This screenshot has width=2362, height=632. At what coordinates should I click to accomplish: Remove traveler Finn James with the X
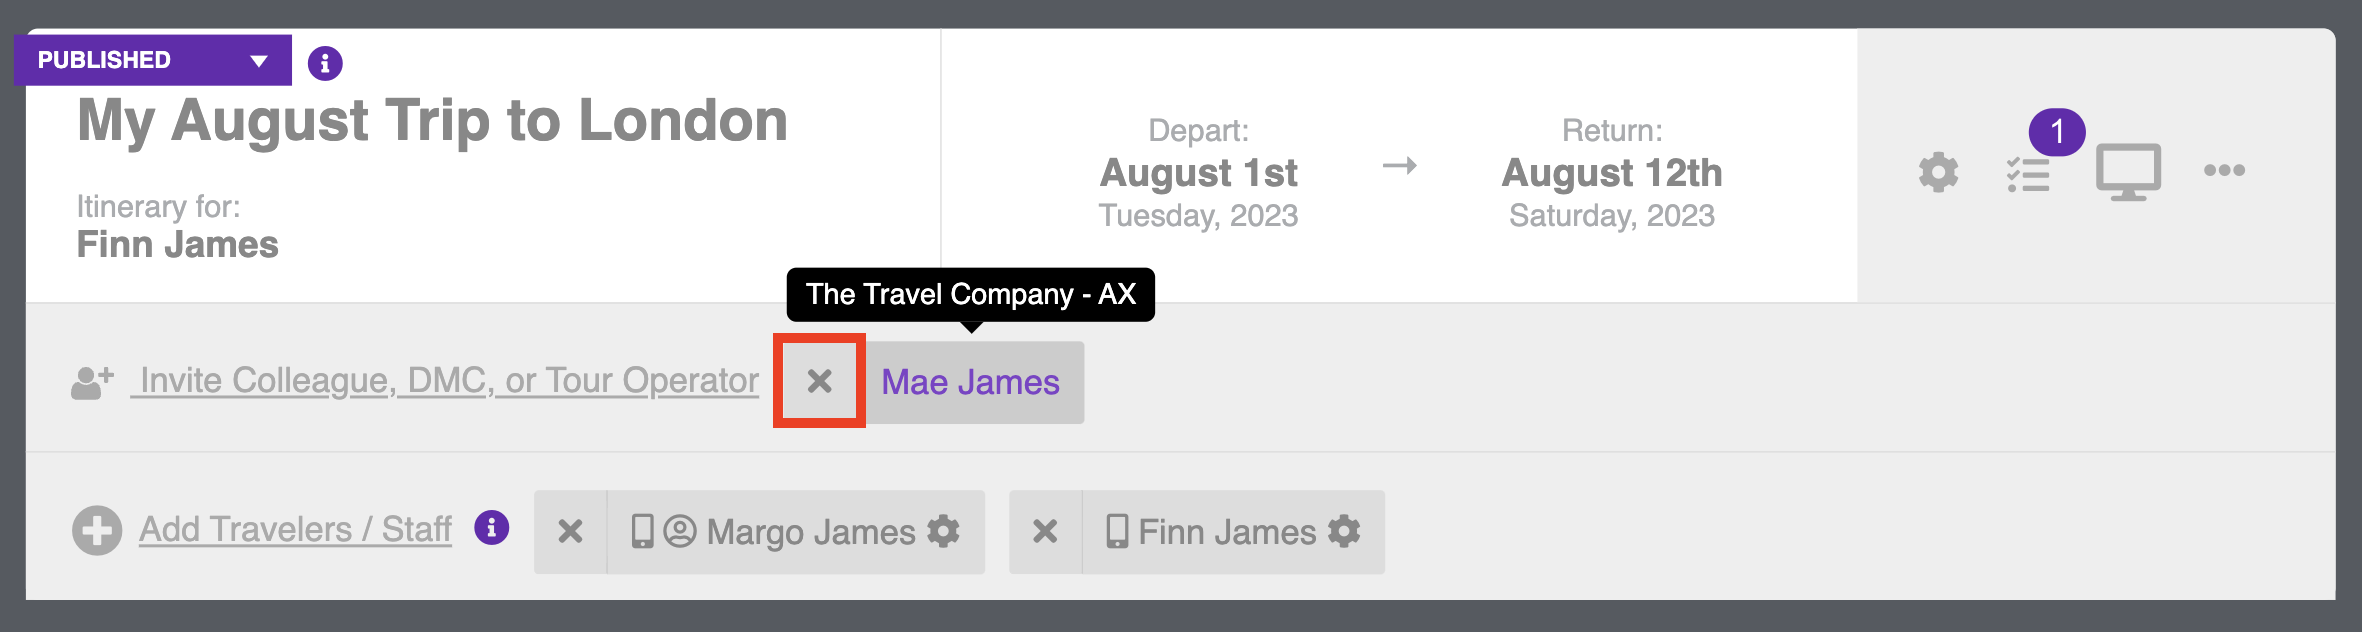[1045, 531]
